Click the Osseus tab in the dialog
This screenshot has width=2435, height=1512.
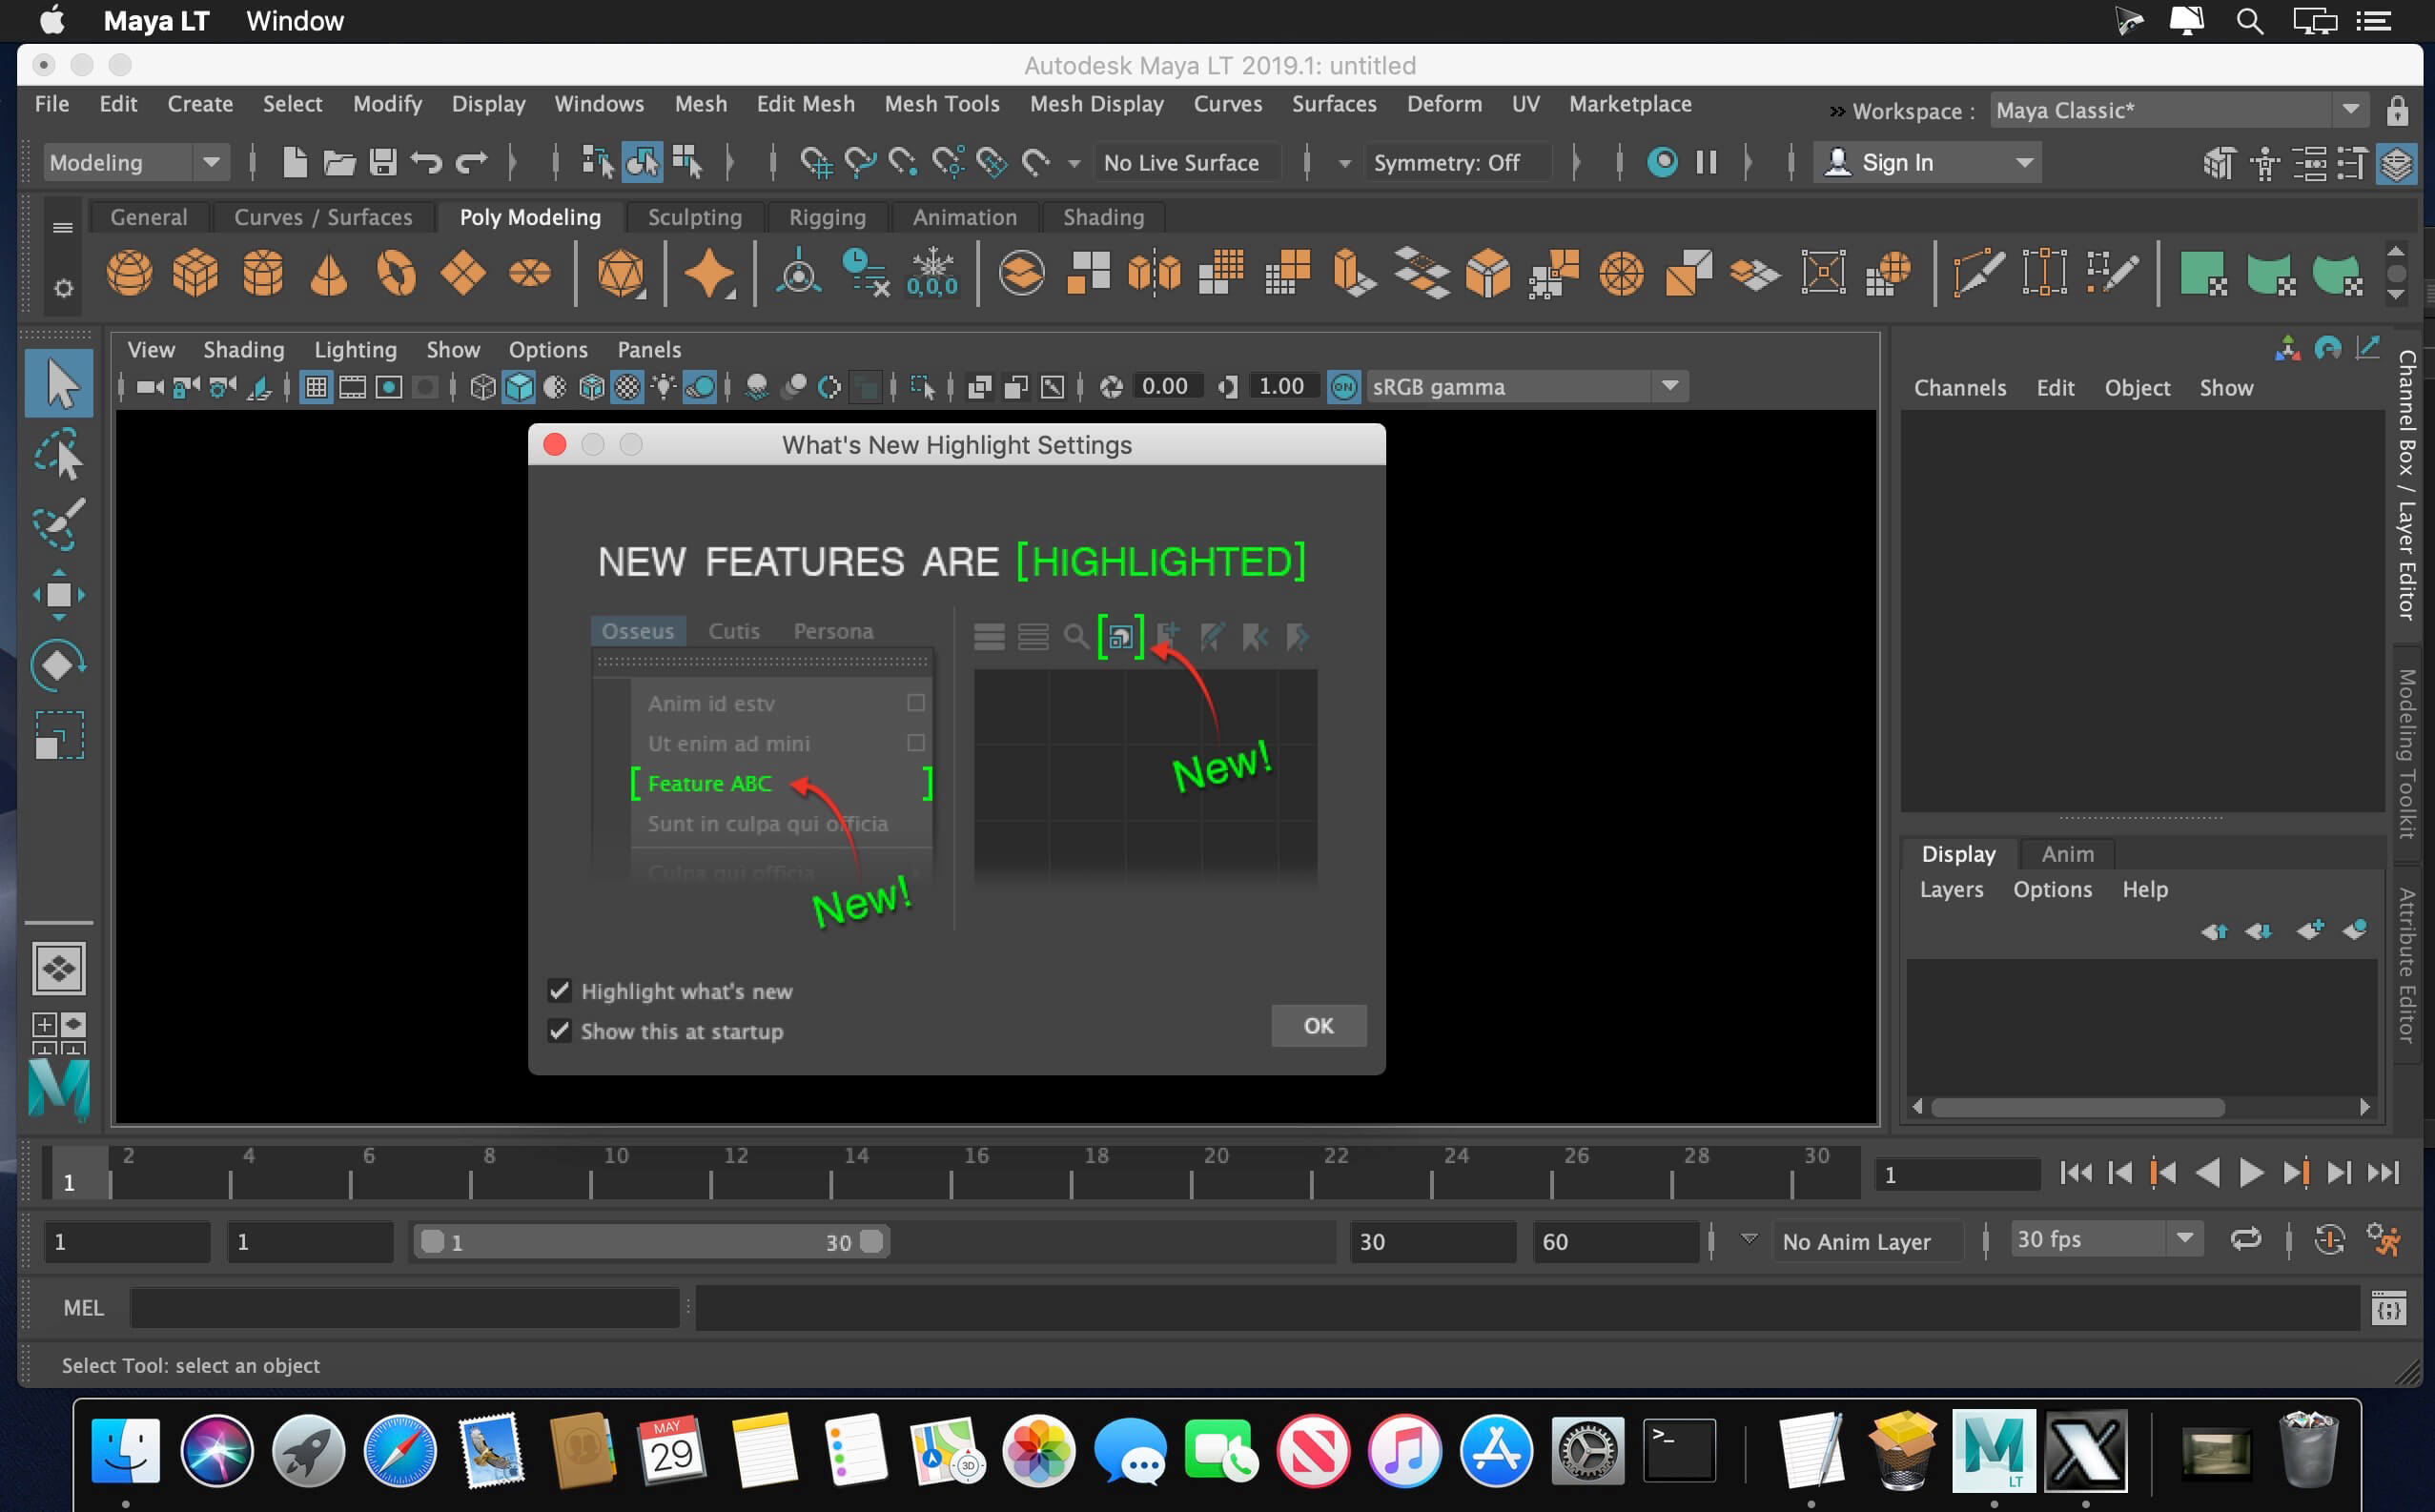point(638,629)
